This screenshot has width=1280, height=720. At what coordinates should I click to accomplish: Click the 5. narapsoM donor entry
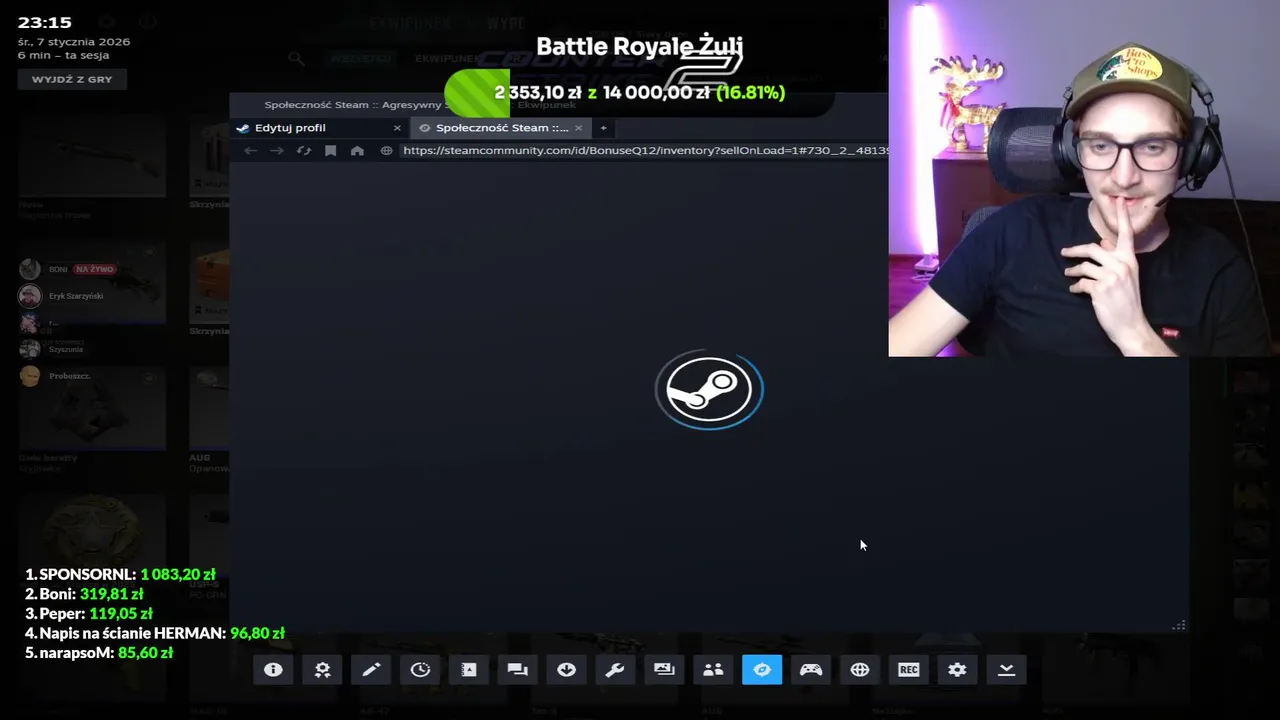pyautogui.click(x=99, y=653)
